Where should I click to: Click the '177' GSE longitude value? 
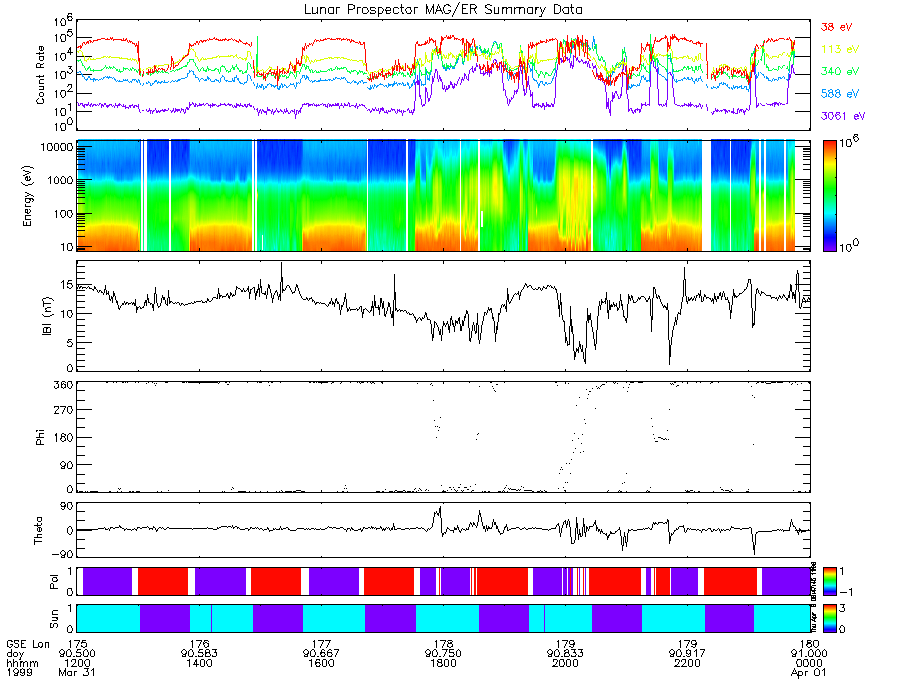pyautogui.click(x=321, y=644)
